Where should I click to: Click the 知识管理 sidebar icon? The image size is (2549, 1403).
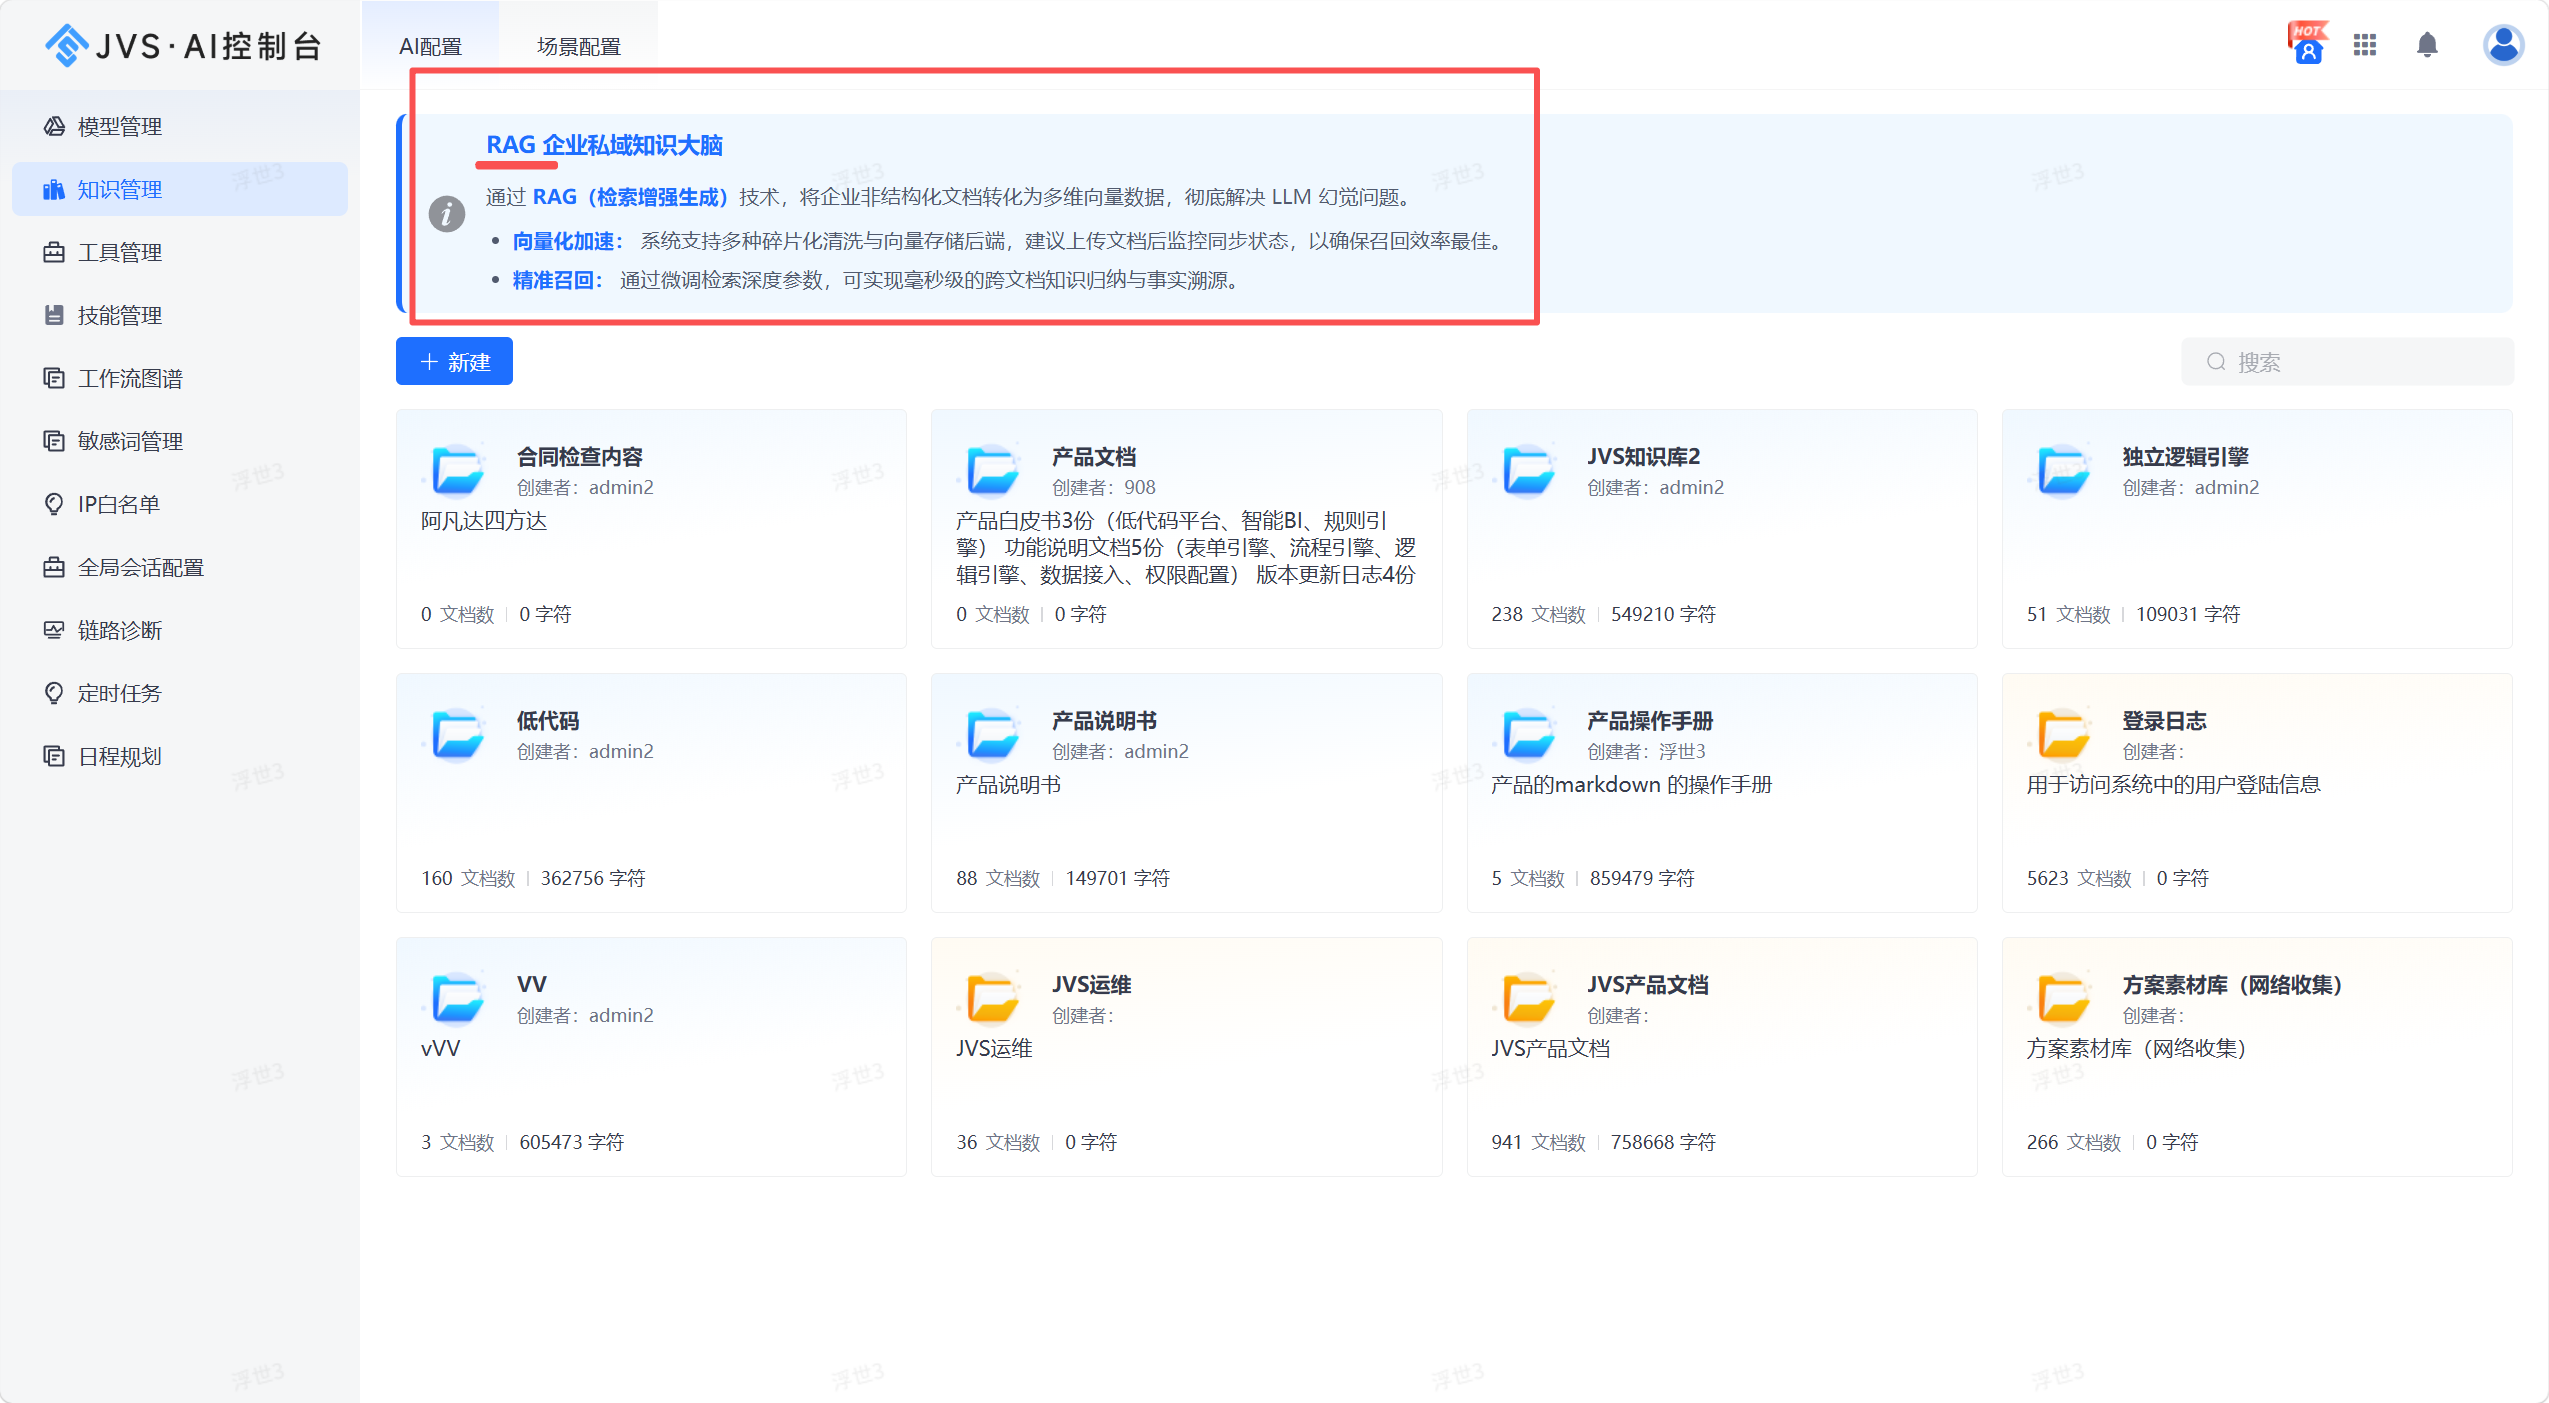(x=54, y=189)
